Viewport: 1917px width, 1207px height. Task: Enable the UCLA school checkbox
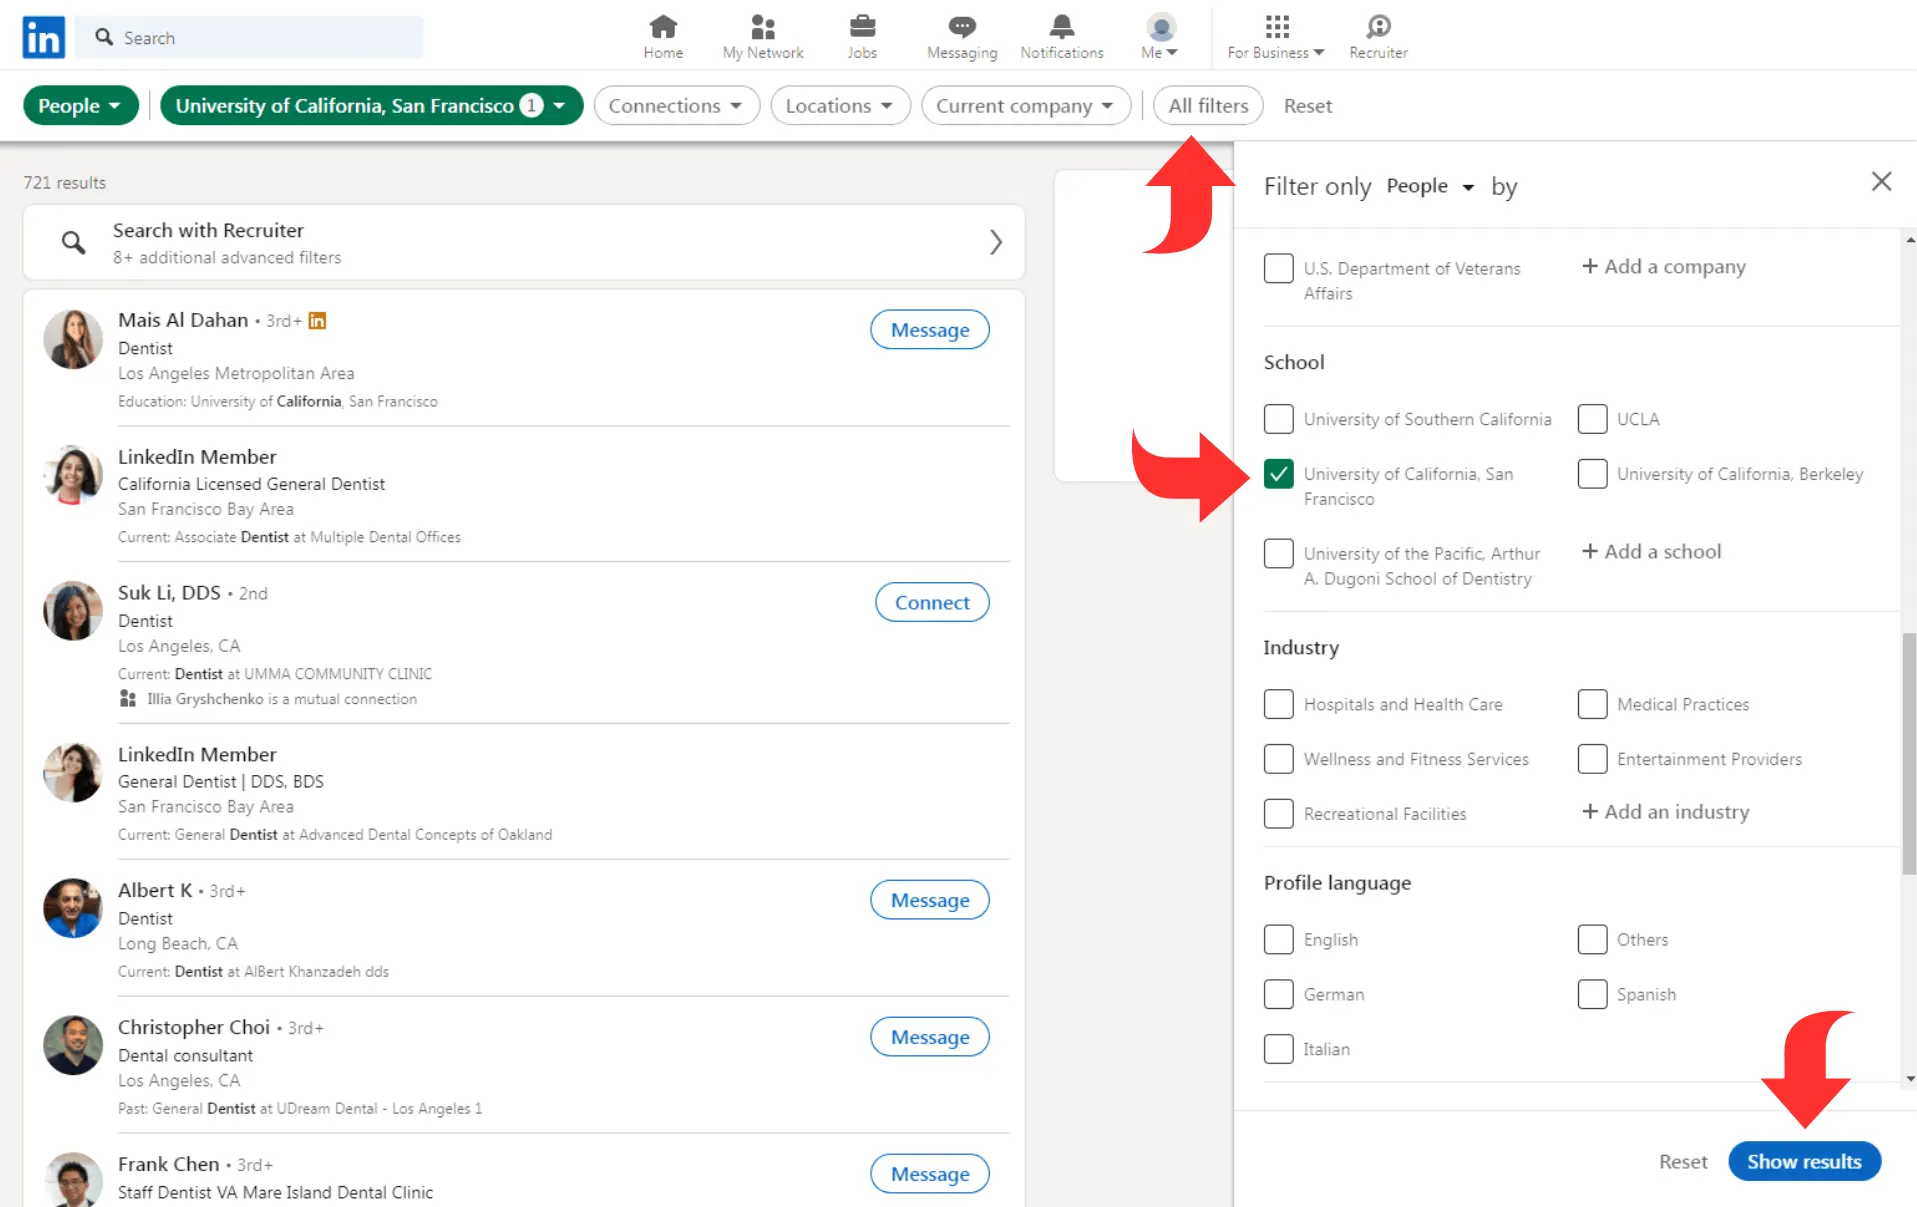coord(1592,419)
